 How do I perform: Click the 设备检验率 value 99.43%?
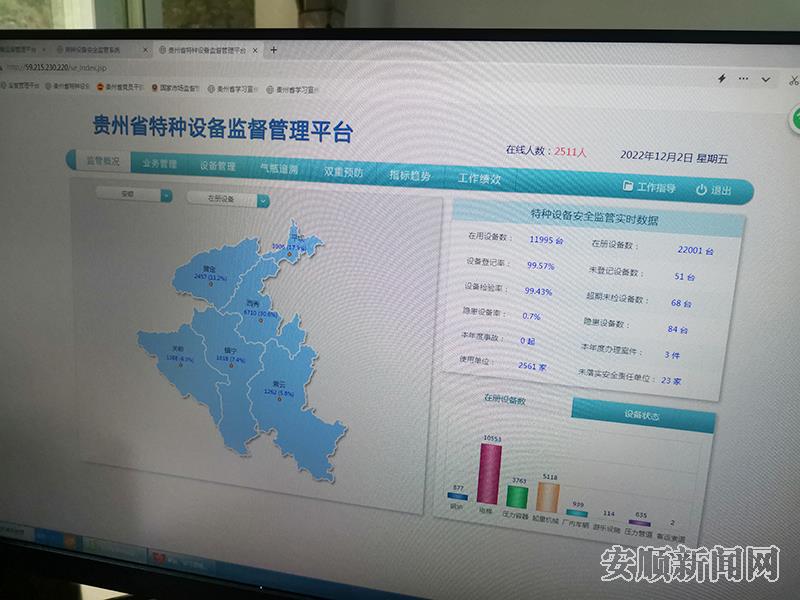pos(538,291)
